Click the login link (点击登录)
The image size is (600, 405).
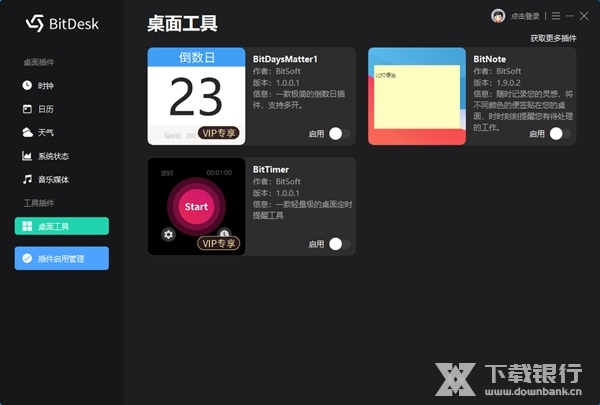tap(525, 16)
